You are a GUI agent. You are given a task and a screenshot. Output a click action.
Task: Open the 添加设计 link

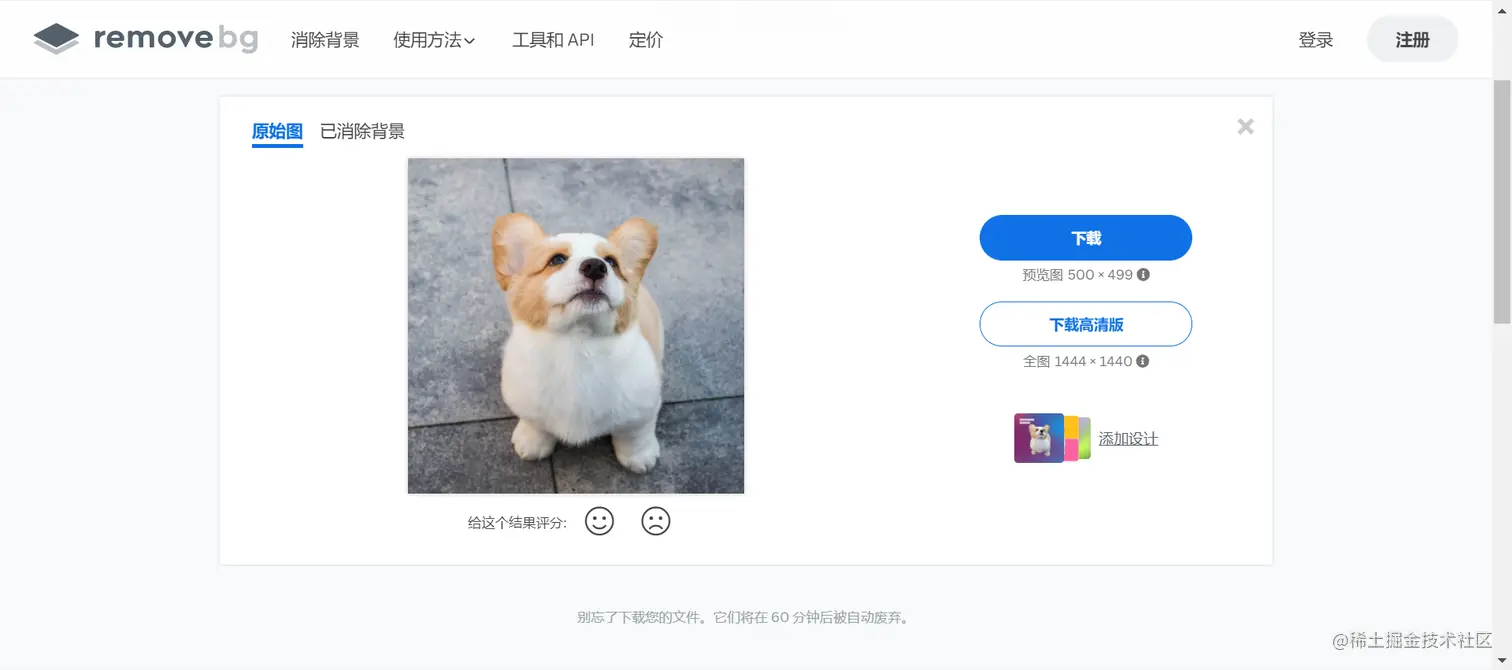[x=1128, y=439]
